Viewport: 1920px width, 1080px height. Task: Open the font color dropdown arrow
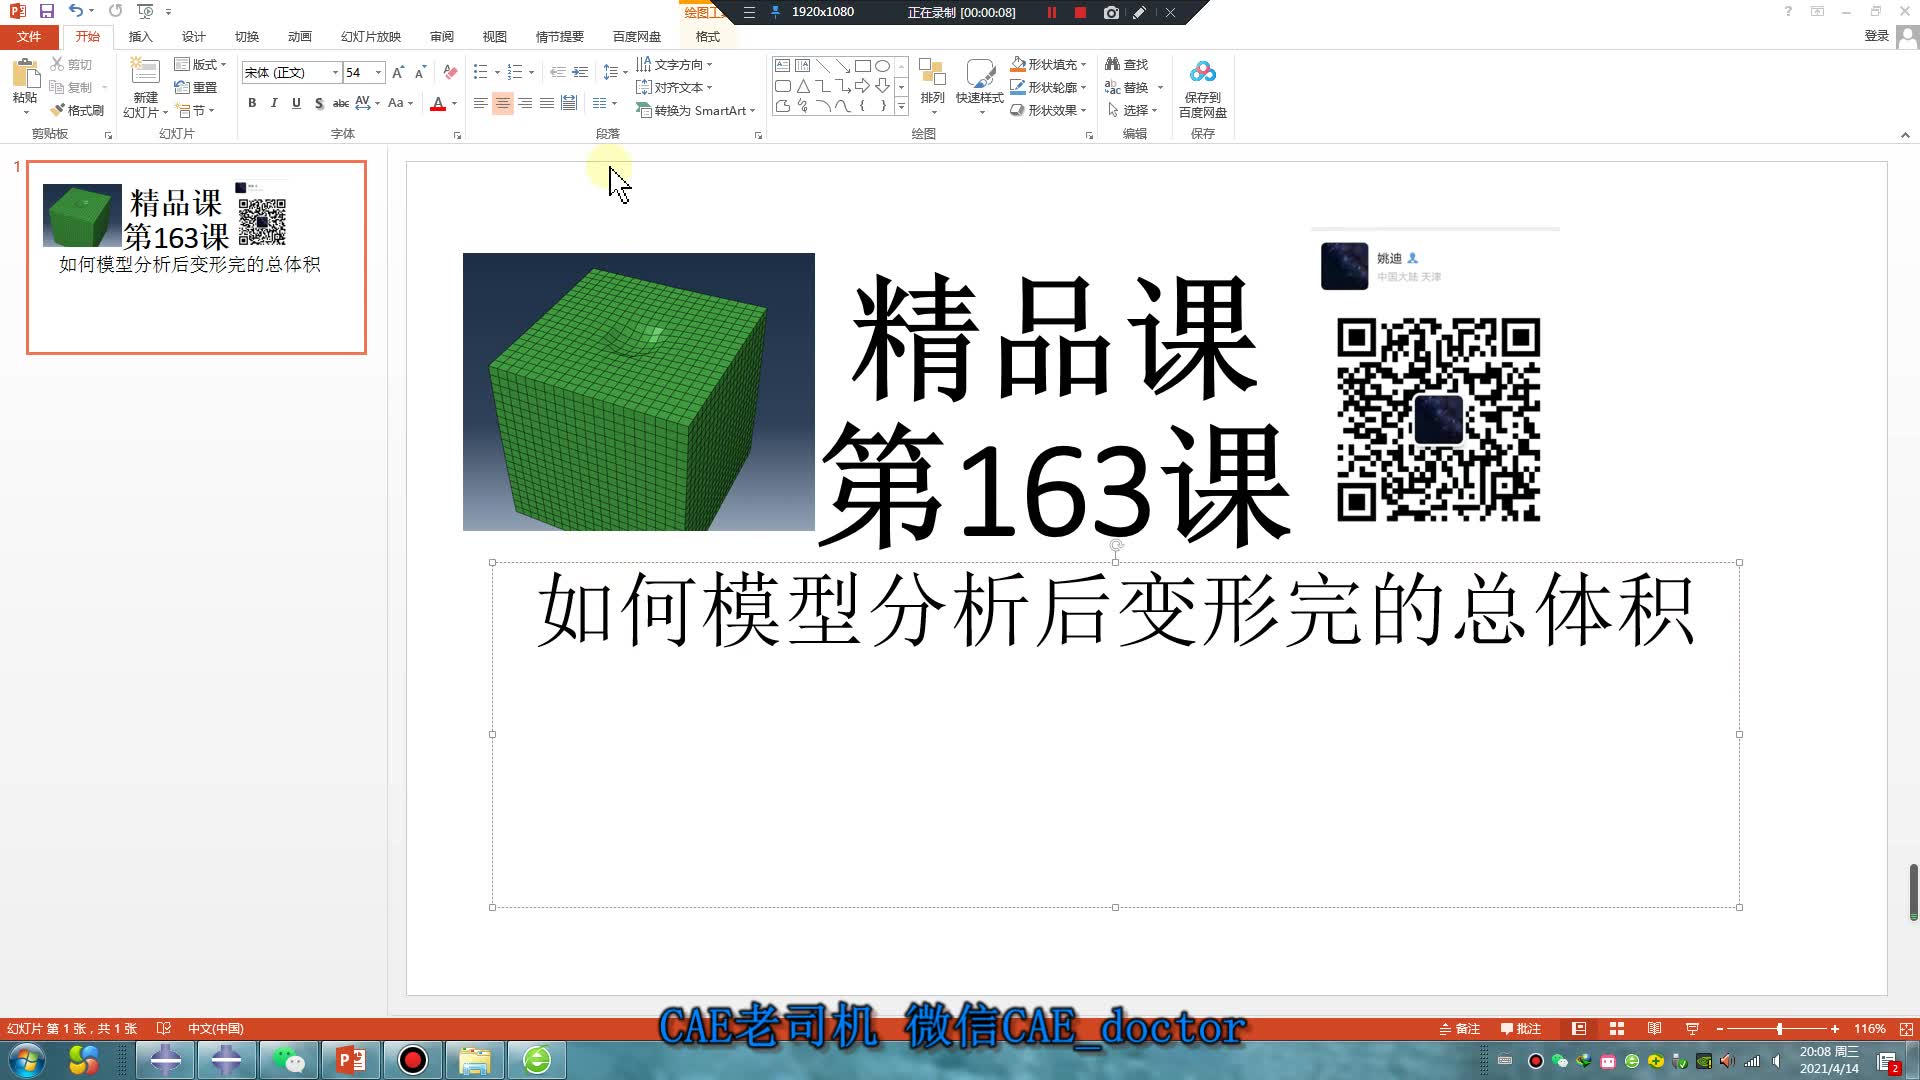pyautogui.click(x=453, y=103)
